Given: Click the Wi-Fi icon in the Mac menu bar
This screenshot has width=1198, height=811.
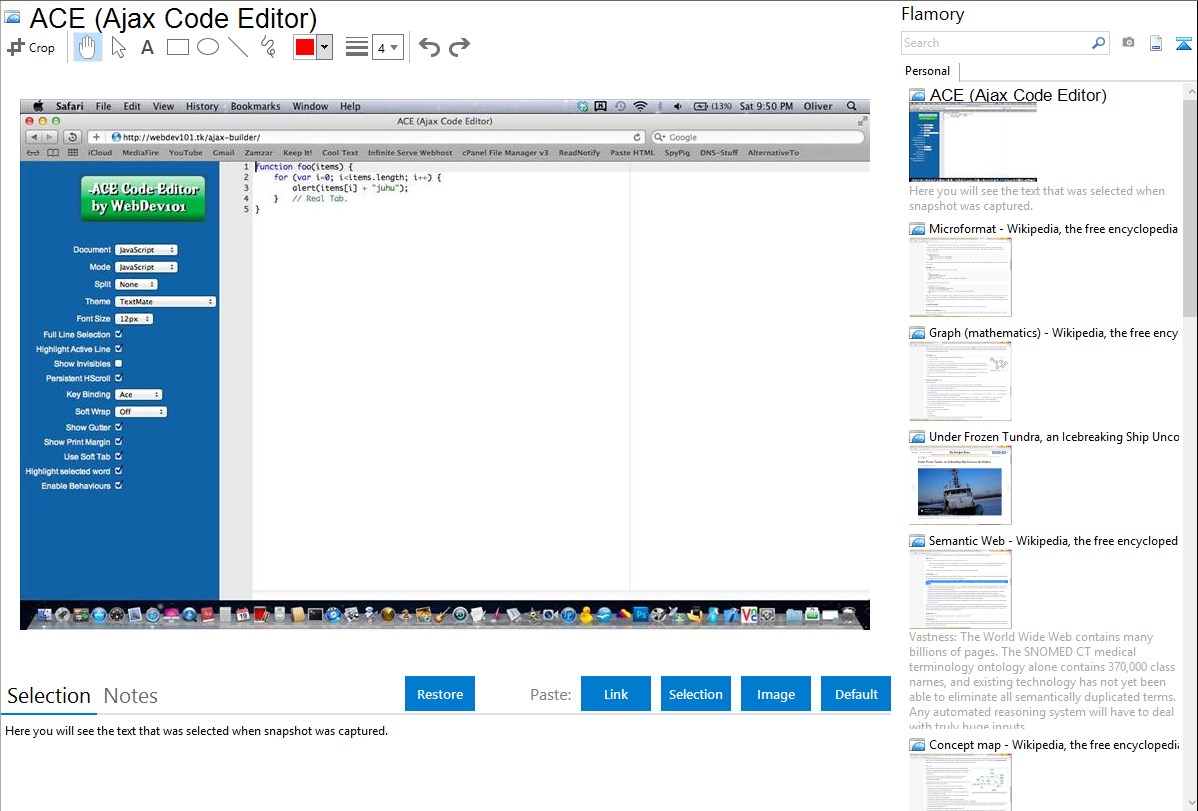Looking at the screenshot, I should point(640,106).
